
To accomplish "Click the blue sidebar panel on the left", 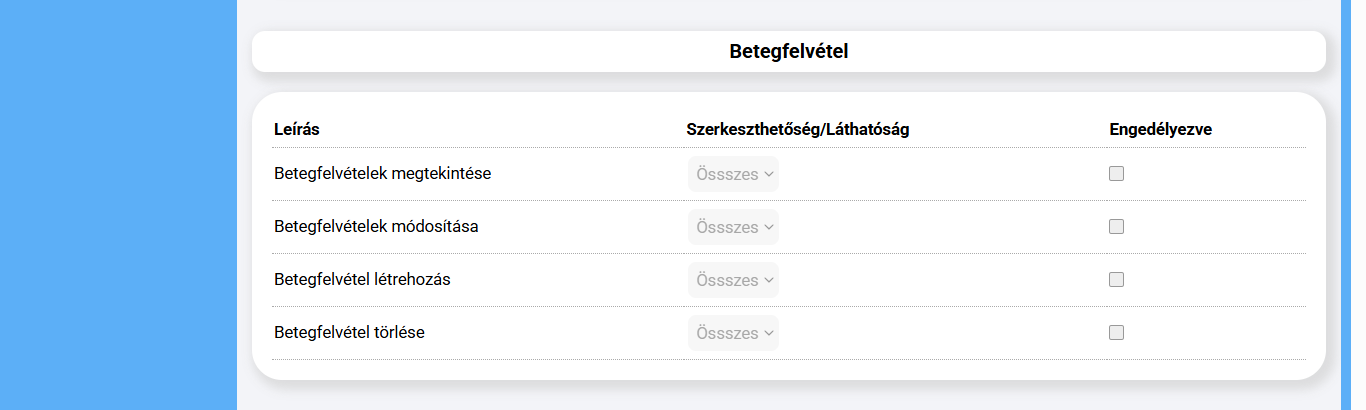I will 118,205.
